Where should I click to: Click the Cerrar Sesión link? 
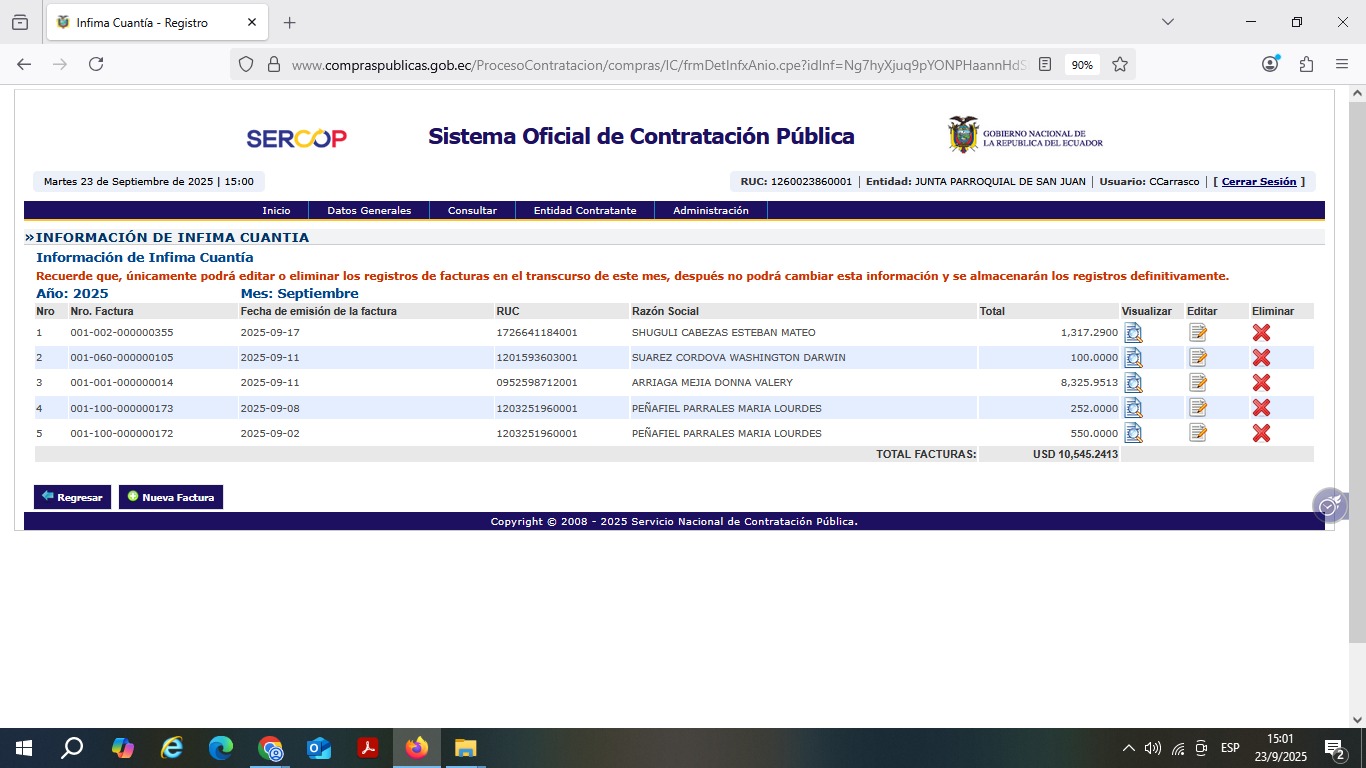1258,182
